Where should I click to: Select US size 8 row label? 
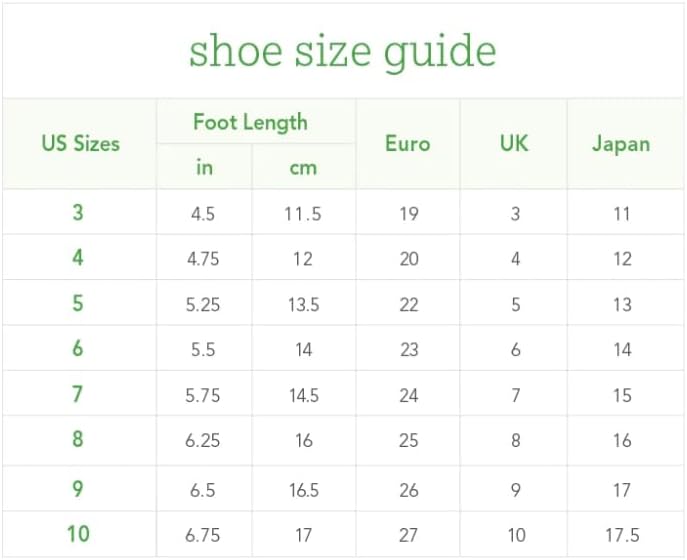(78, 440)
